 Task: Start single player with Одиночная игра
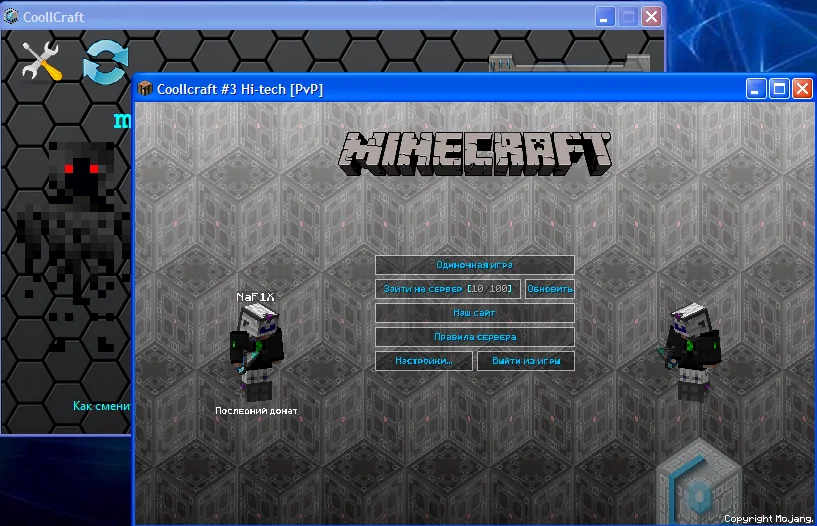(x=474, y=265)
